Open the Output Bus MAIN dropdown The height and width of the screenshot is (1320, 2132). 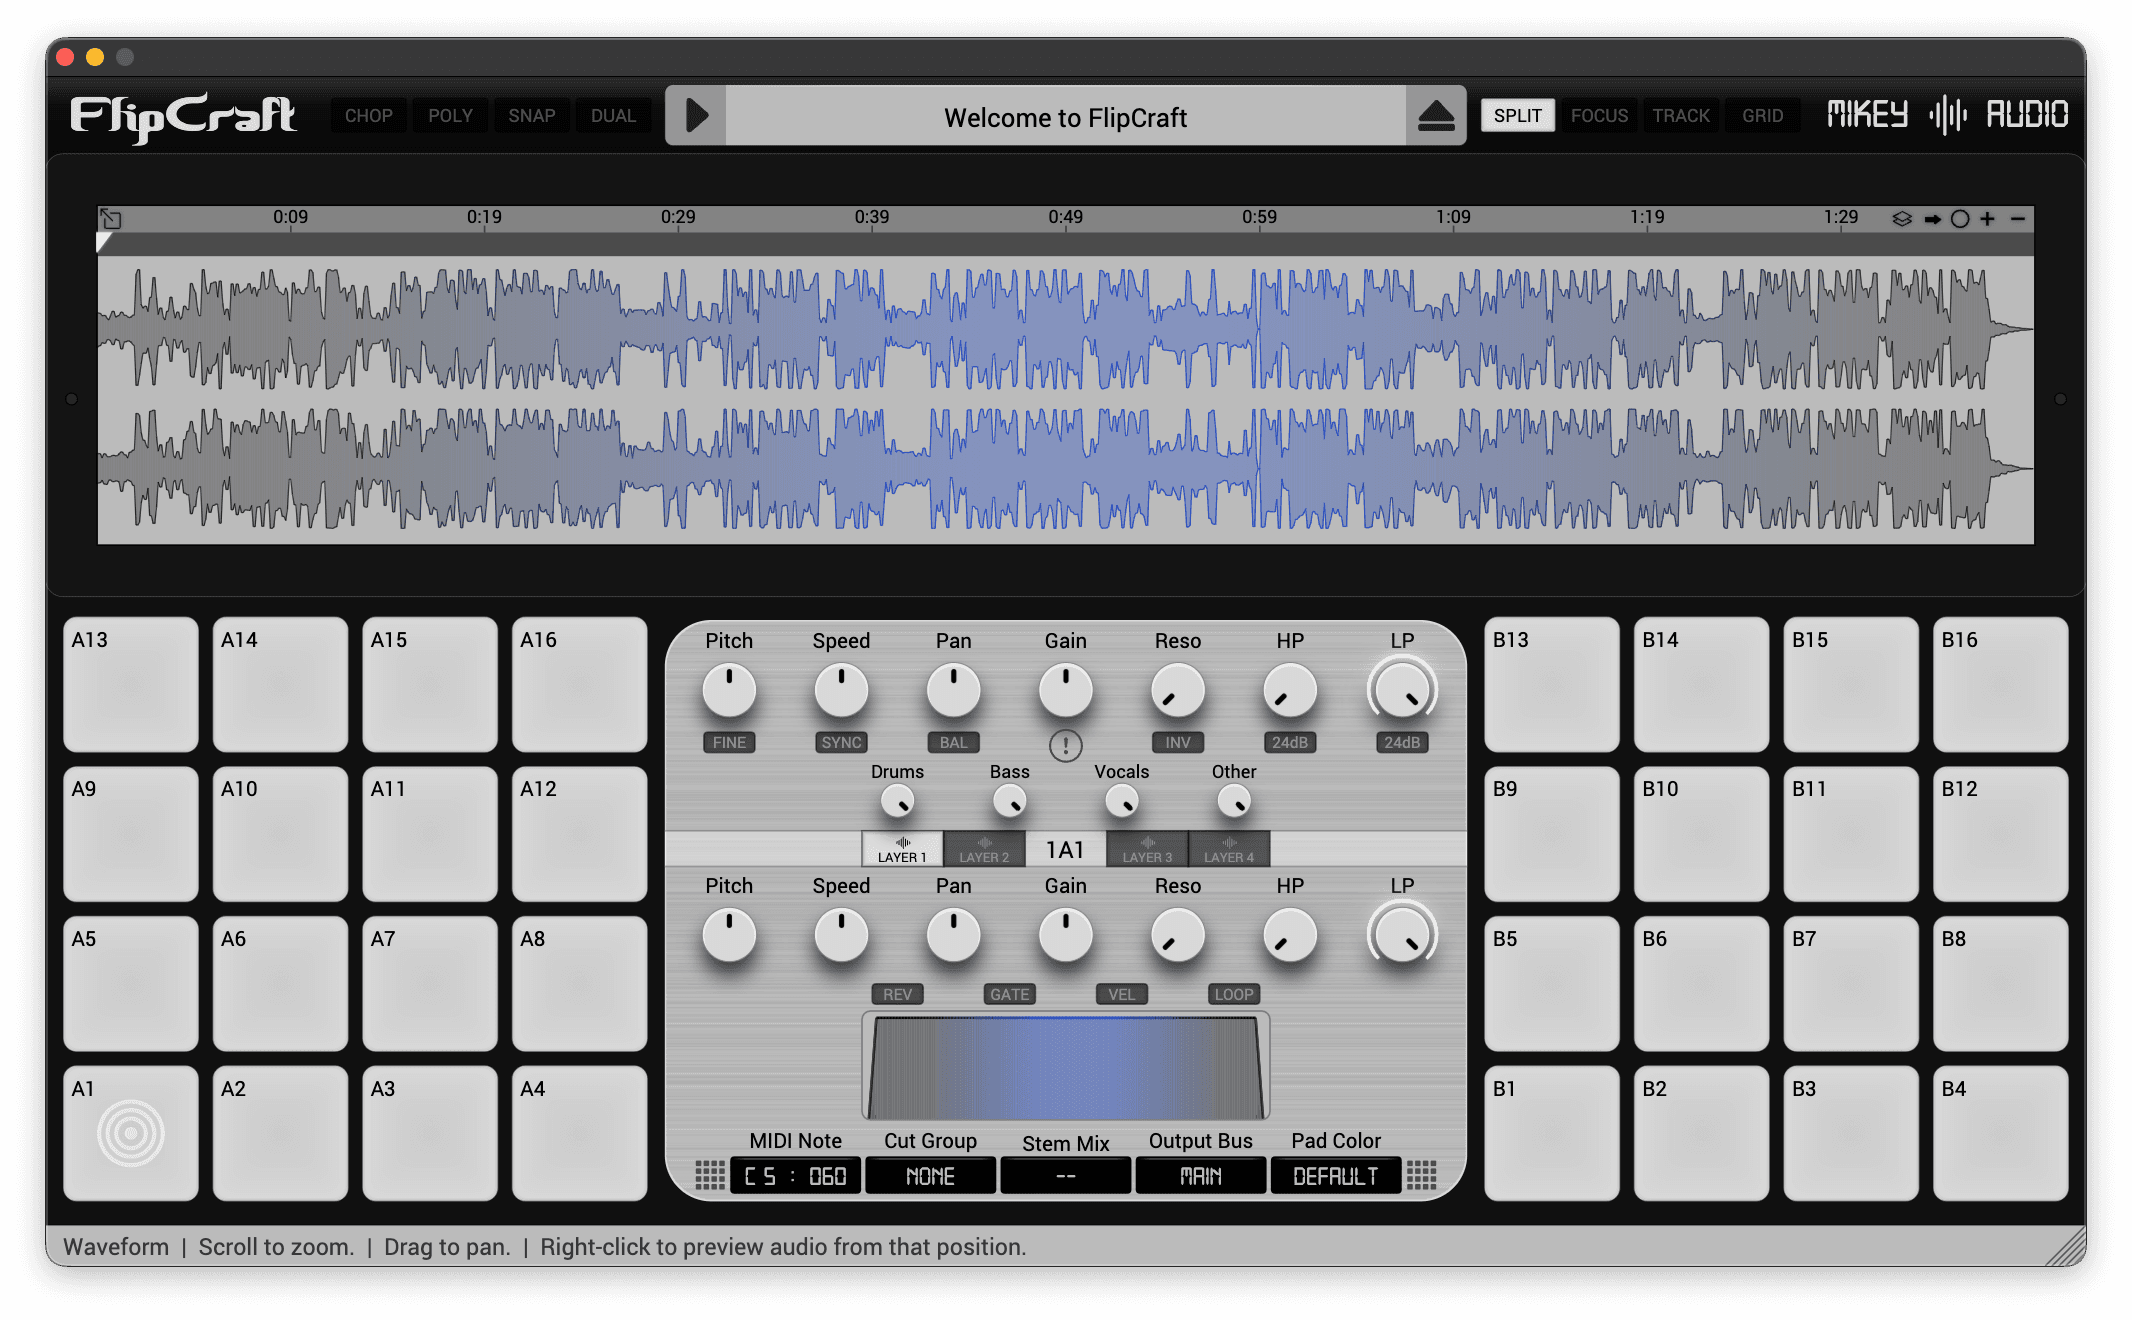coord(1200,1176)
